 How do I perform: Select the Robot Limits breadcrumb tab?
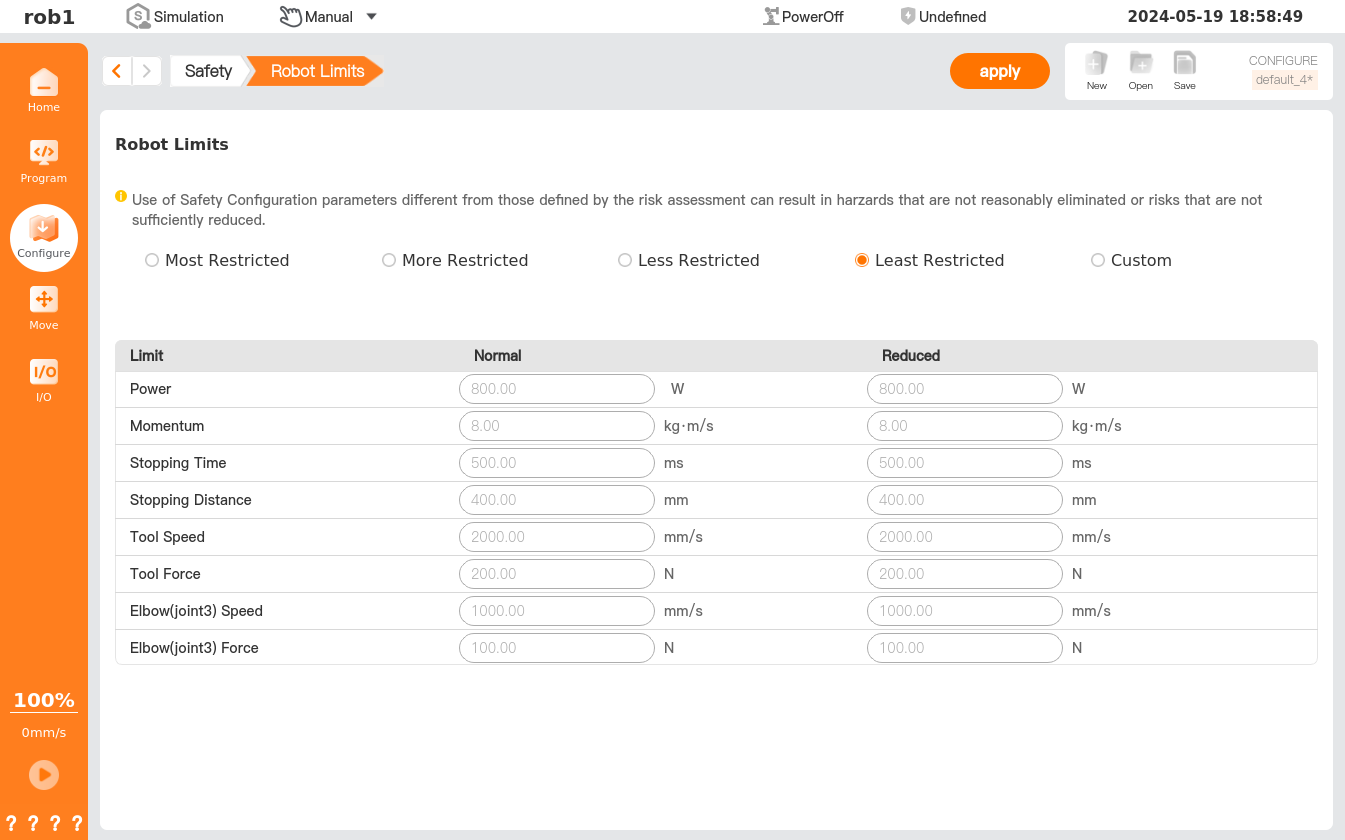coord(317,71)
